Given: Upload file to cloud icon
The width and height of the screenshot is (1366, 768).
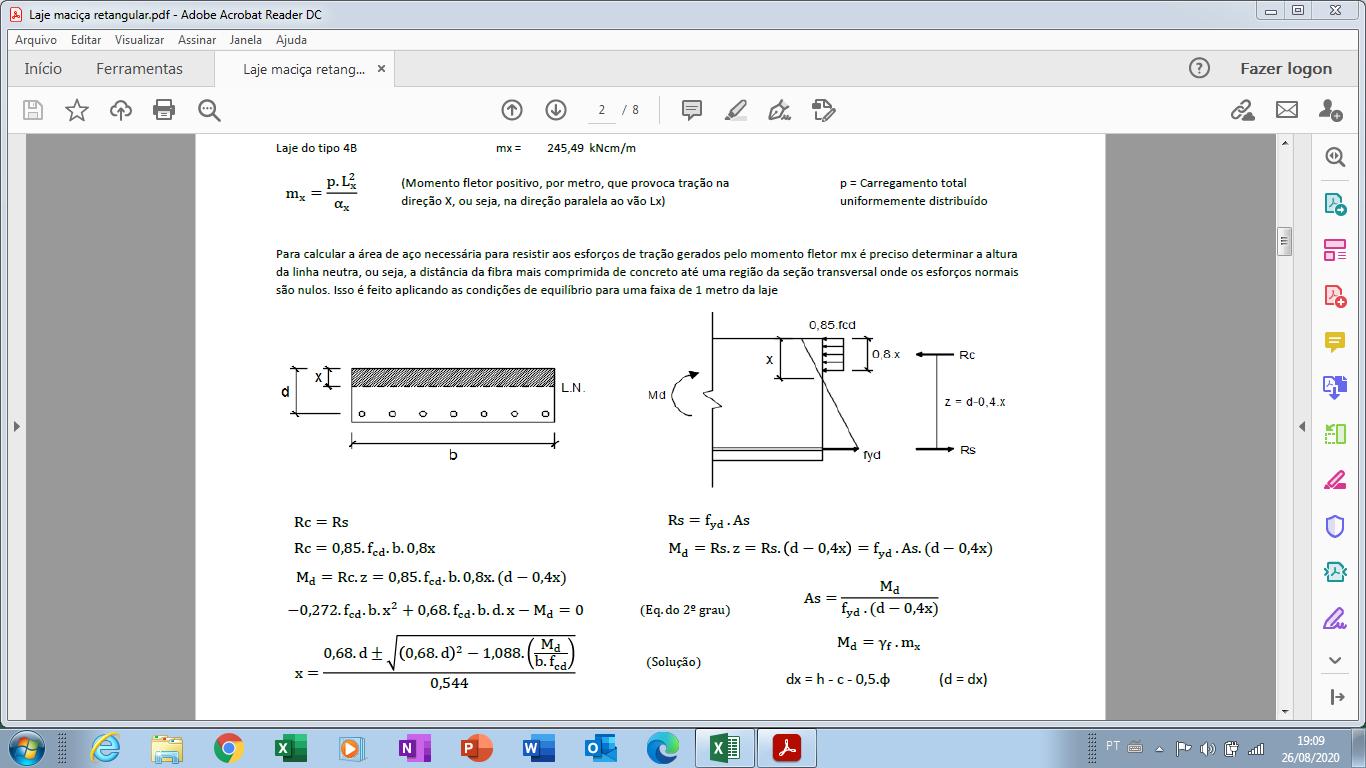Looking at the screenshot, I should coord(121,110).
